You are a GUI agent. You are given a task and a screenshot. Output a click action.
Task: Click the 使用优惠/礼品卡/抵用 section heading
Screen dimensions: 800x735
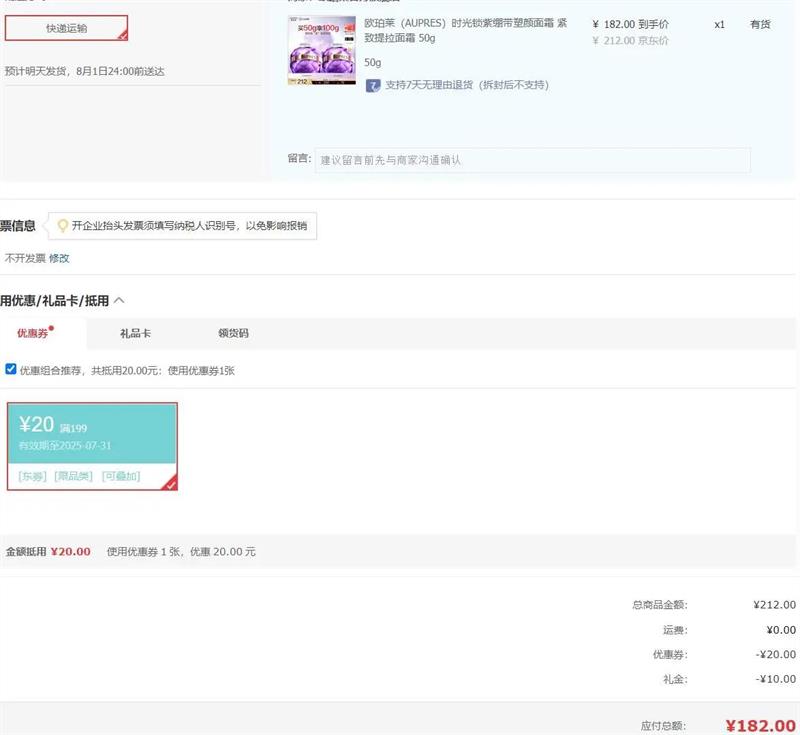click(x=55, y=300)
